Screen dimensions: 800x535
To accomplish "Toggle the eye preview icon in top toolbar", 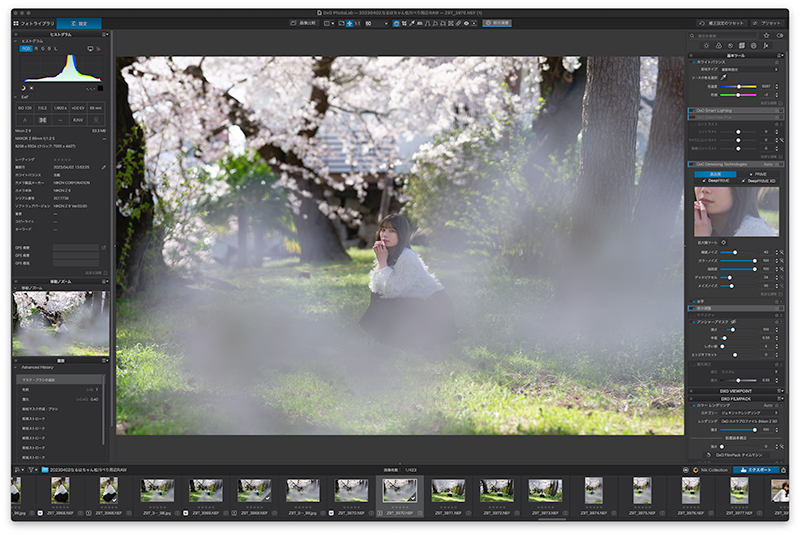I will [466, 23].
